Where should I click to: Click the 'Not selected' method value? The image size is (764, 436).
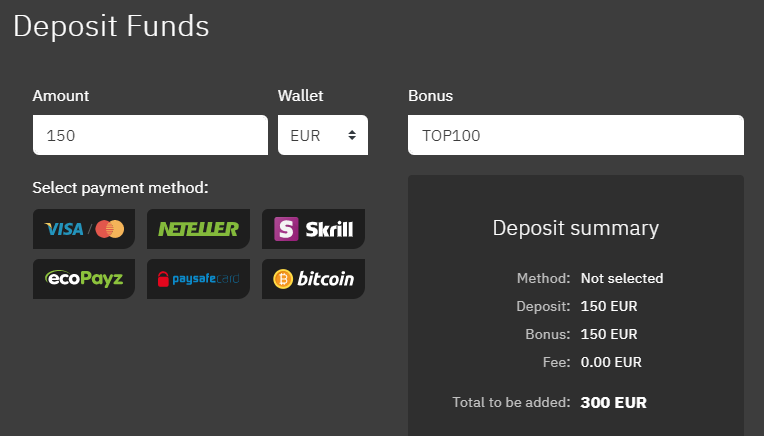[622, 278]
